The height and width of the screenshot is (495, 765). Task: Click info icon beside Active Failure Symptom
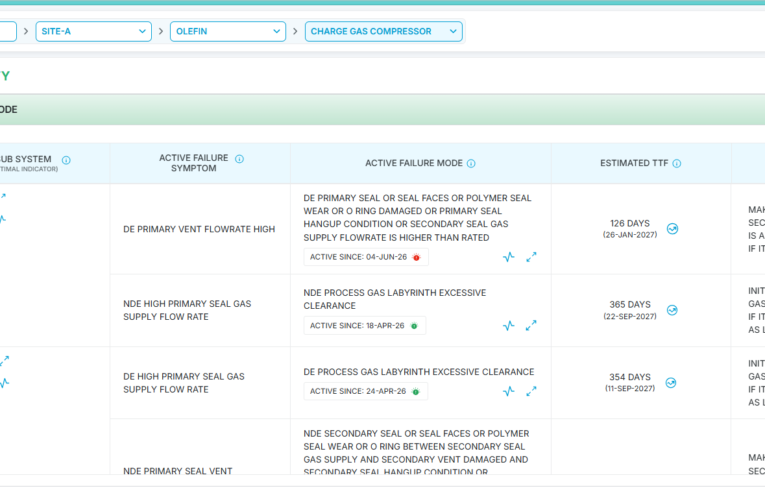[239, 158]
